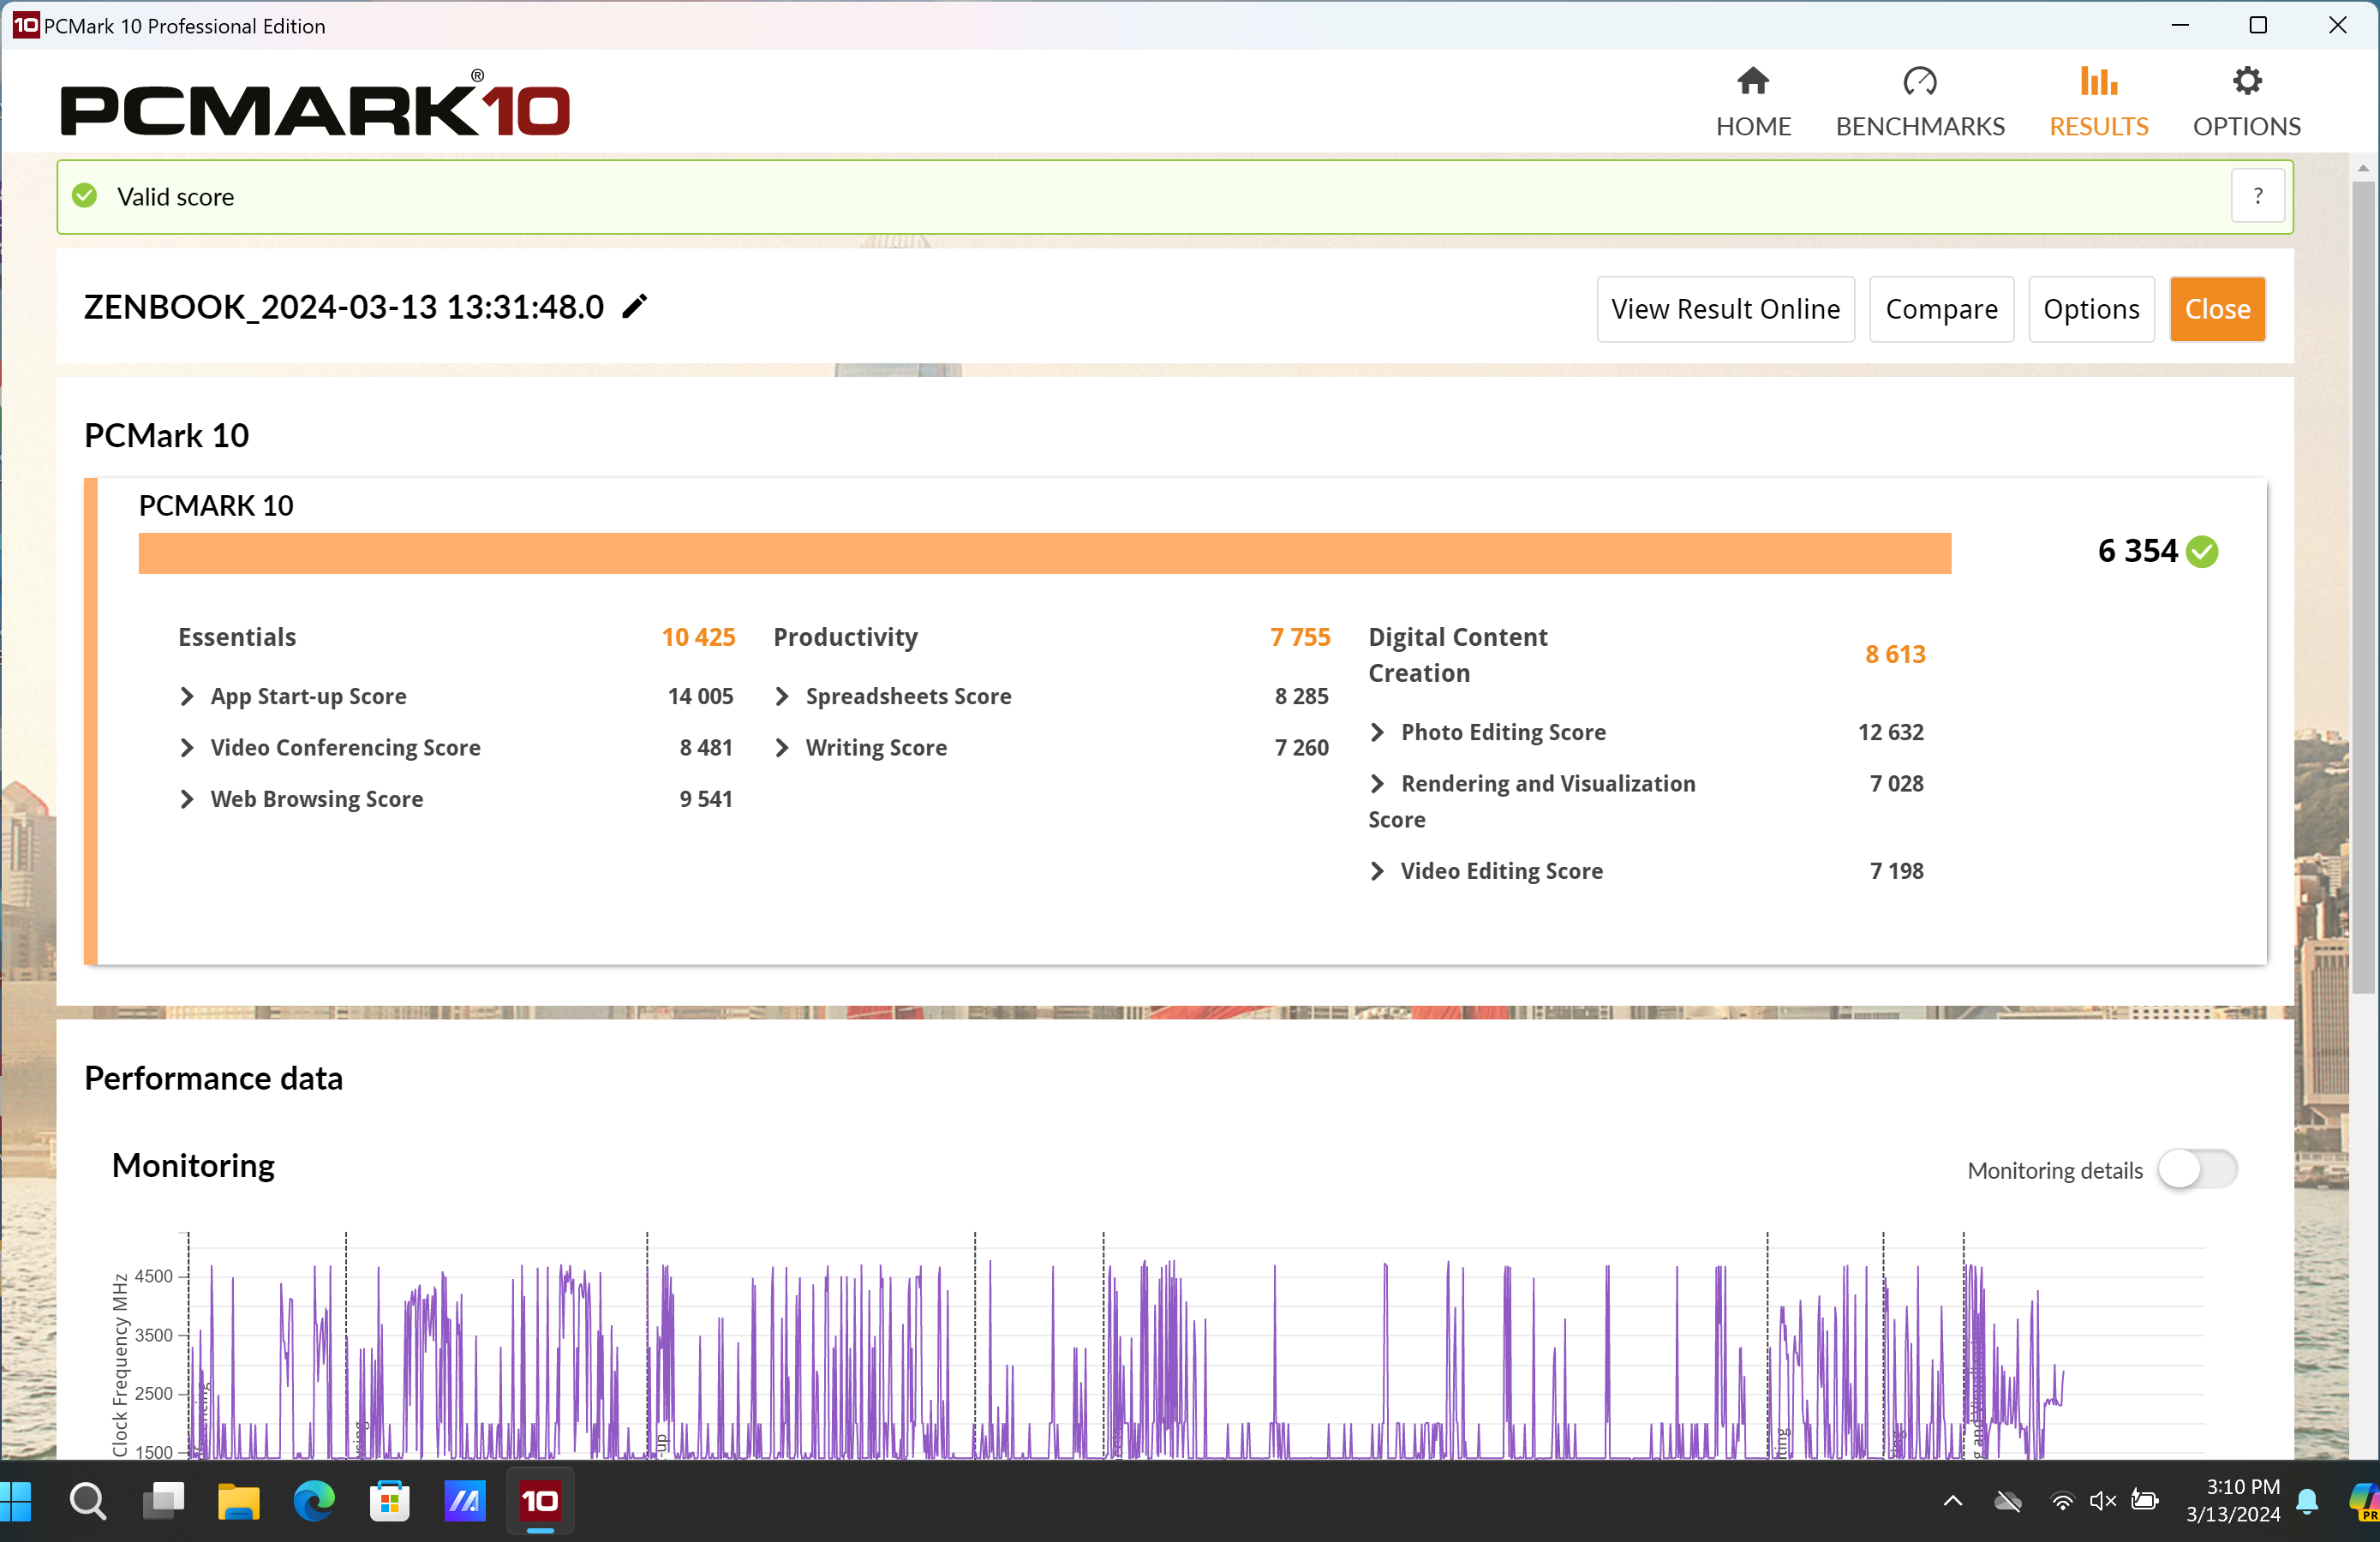Click the battery tray icon

tap(2145, 1501)
